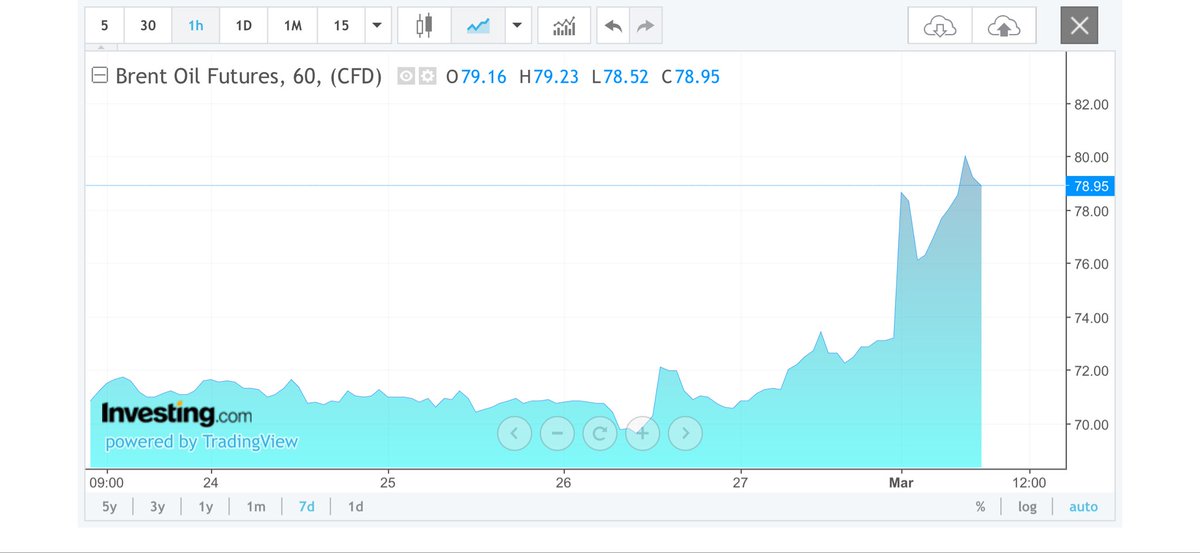This screenshot has height=553, width=1200.
Task: Expand the chart style dropdown
Action: tap(516, 25)
